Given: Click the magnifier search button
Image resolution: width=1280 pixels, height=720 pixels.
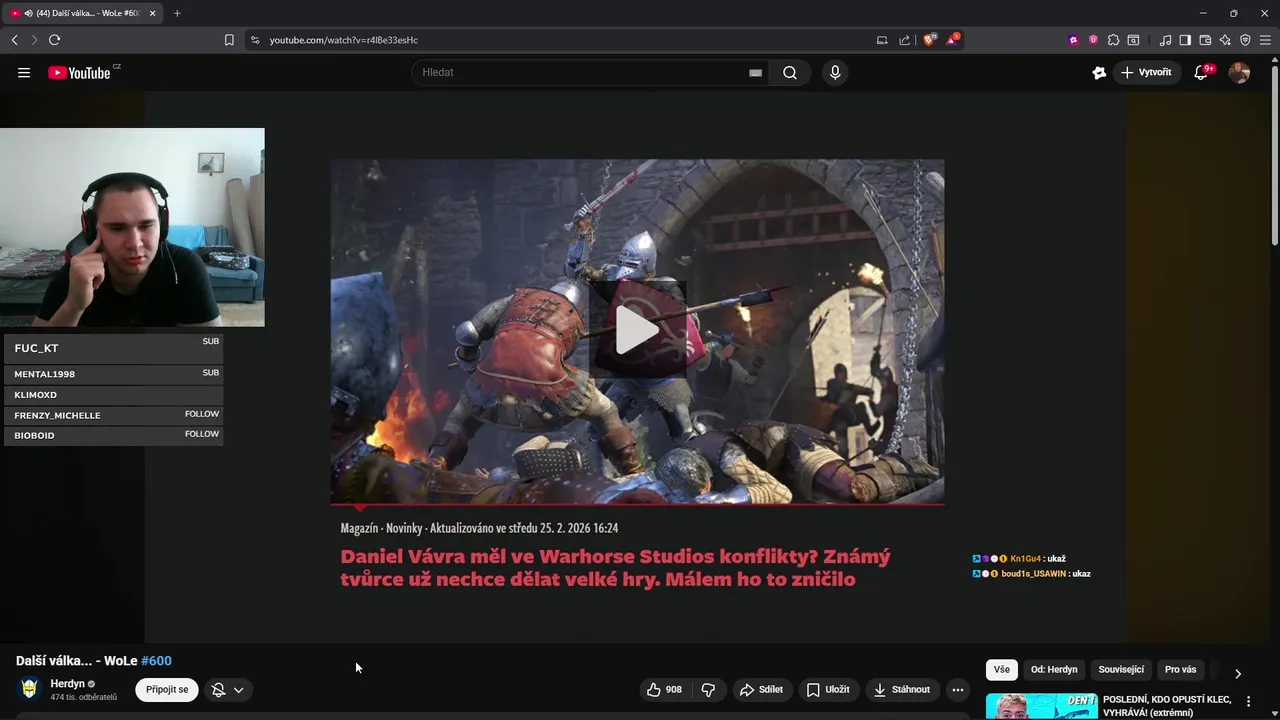Looking at the screenshot, I should [790, 72].
